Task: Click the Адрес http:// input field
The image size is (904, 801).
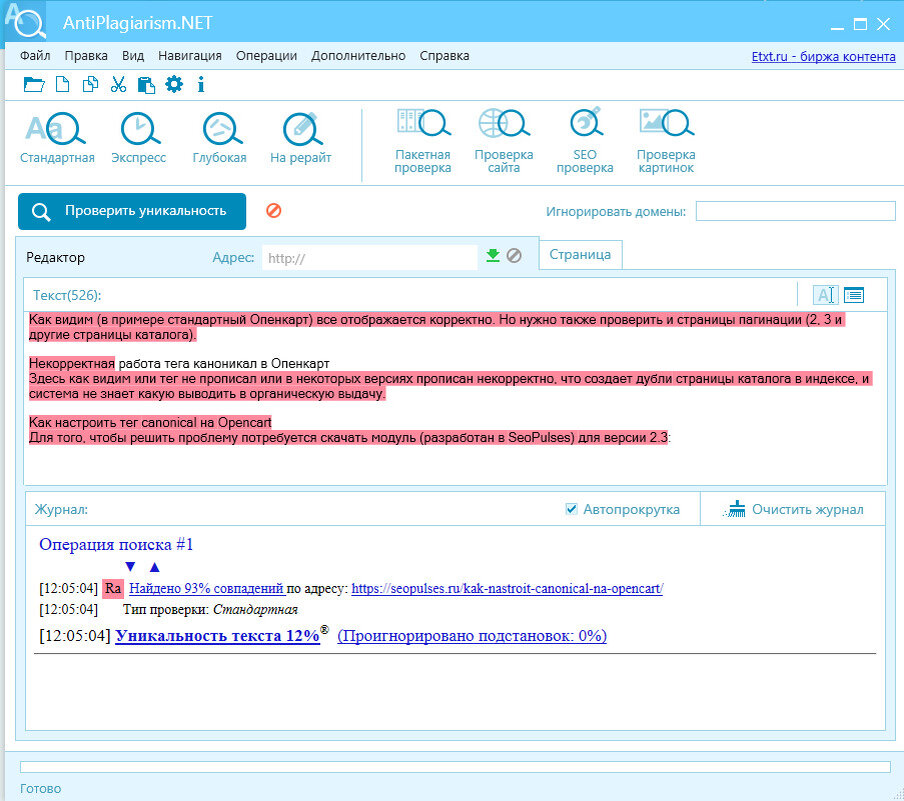Action: 370,258
